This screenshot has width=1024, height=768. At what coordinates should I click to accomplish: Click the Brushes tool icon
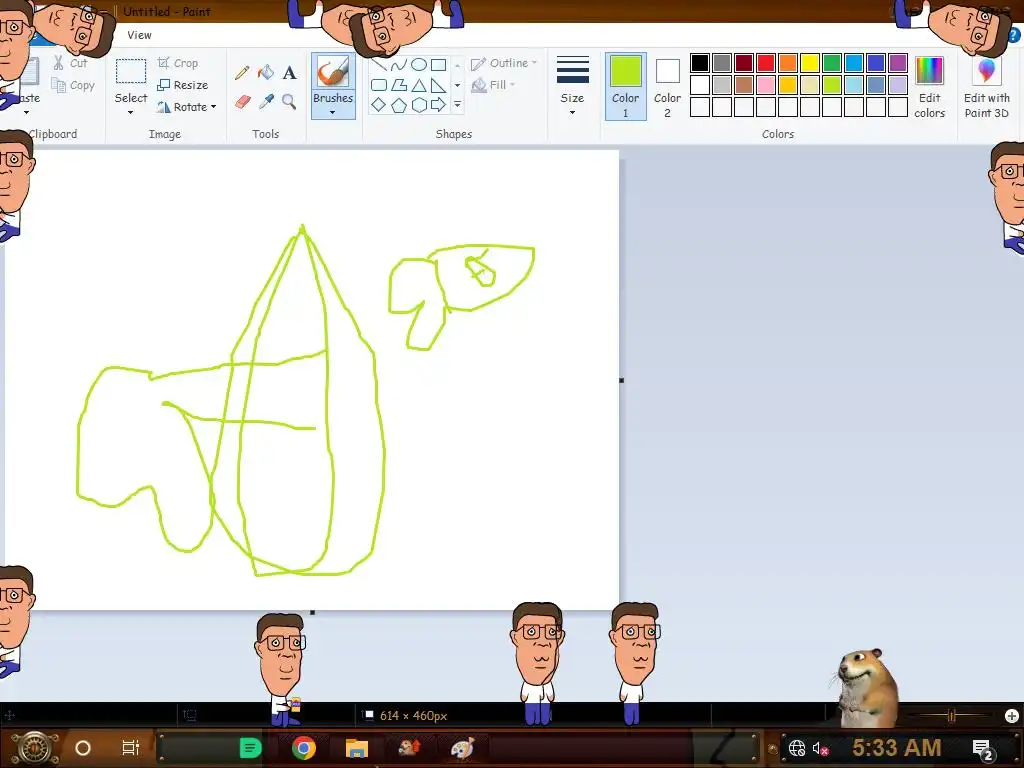[x=333, y=72]
